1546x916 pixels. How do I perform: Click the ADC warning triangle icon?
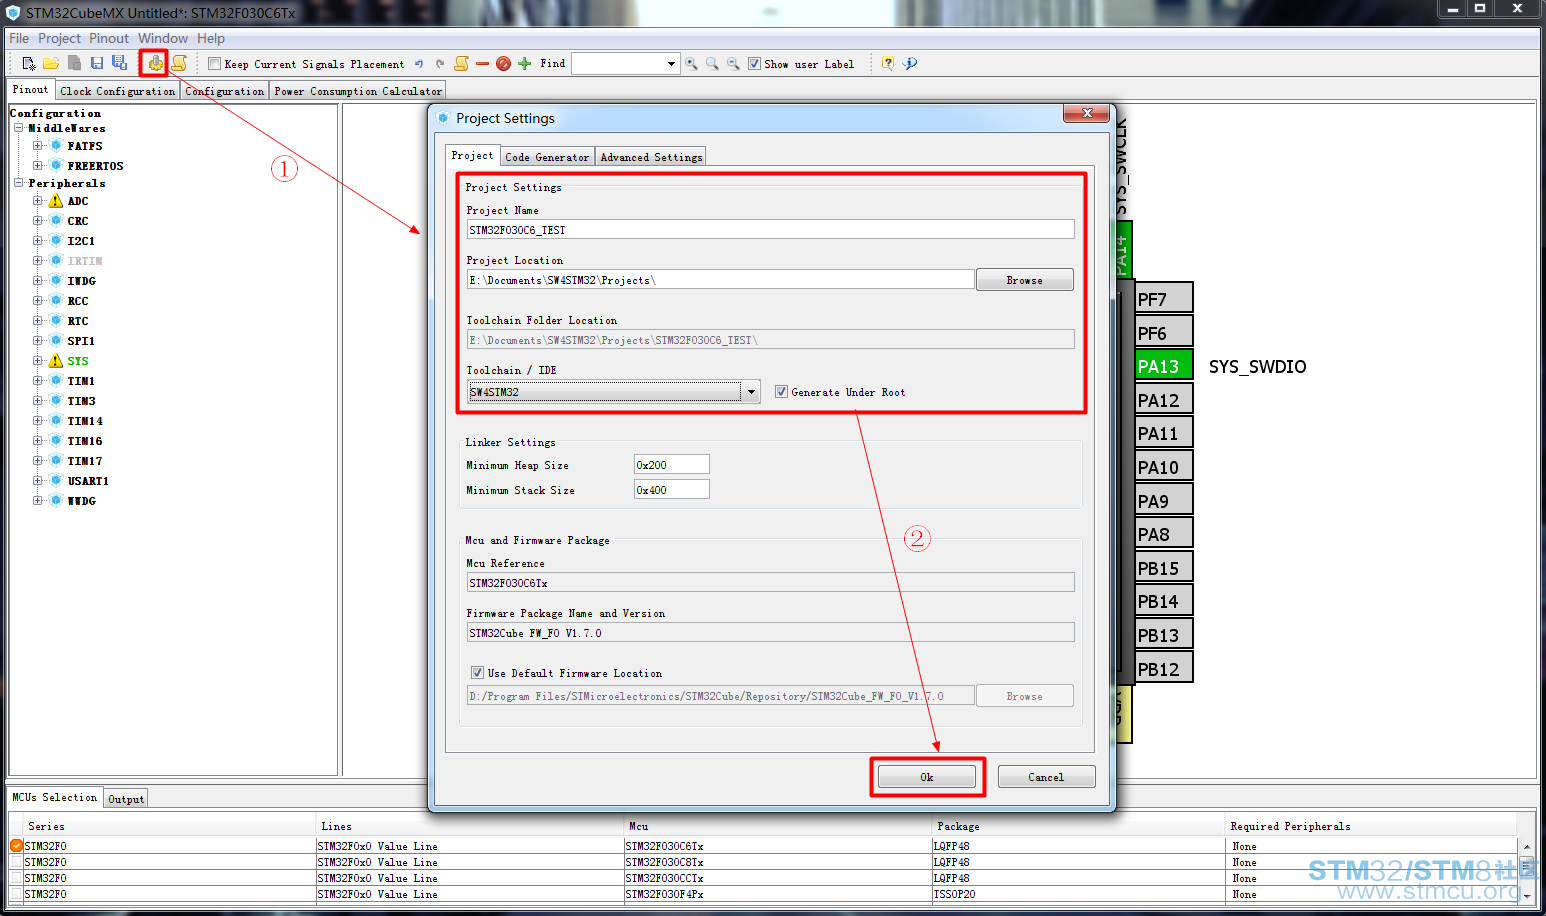click(x=56, y=201)
